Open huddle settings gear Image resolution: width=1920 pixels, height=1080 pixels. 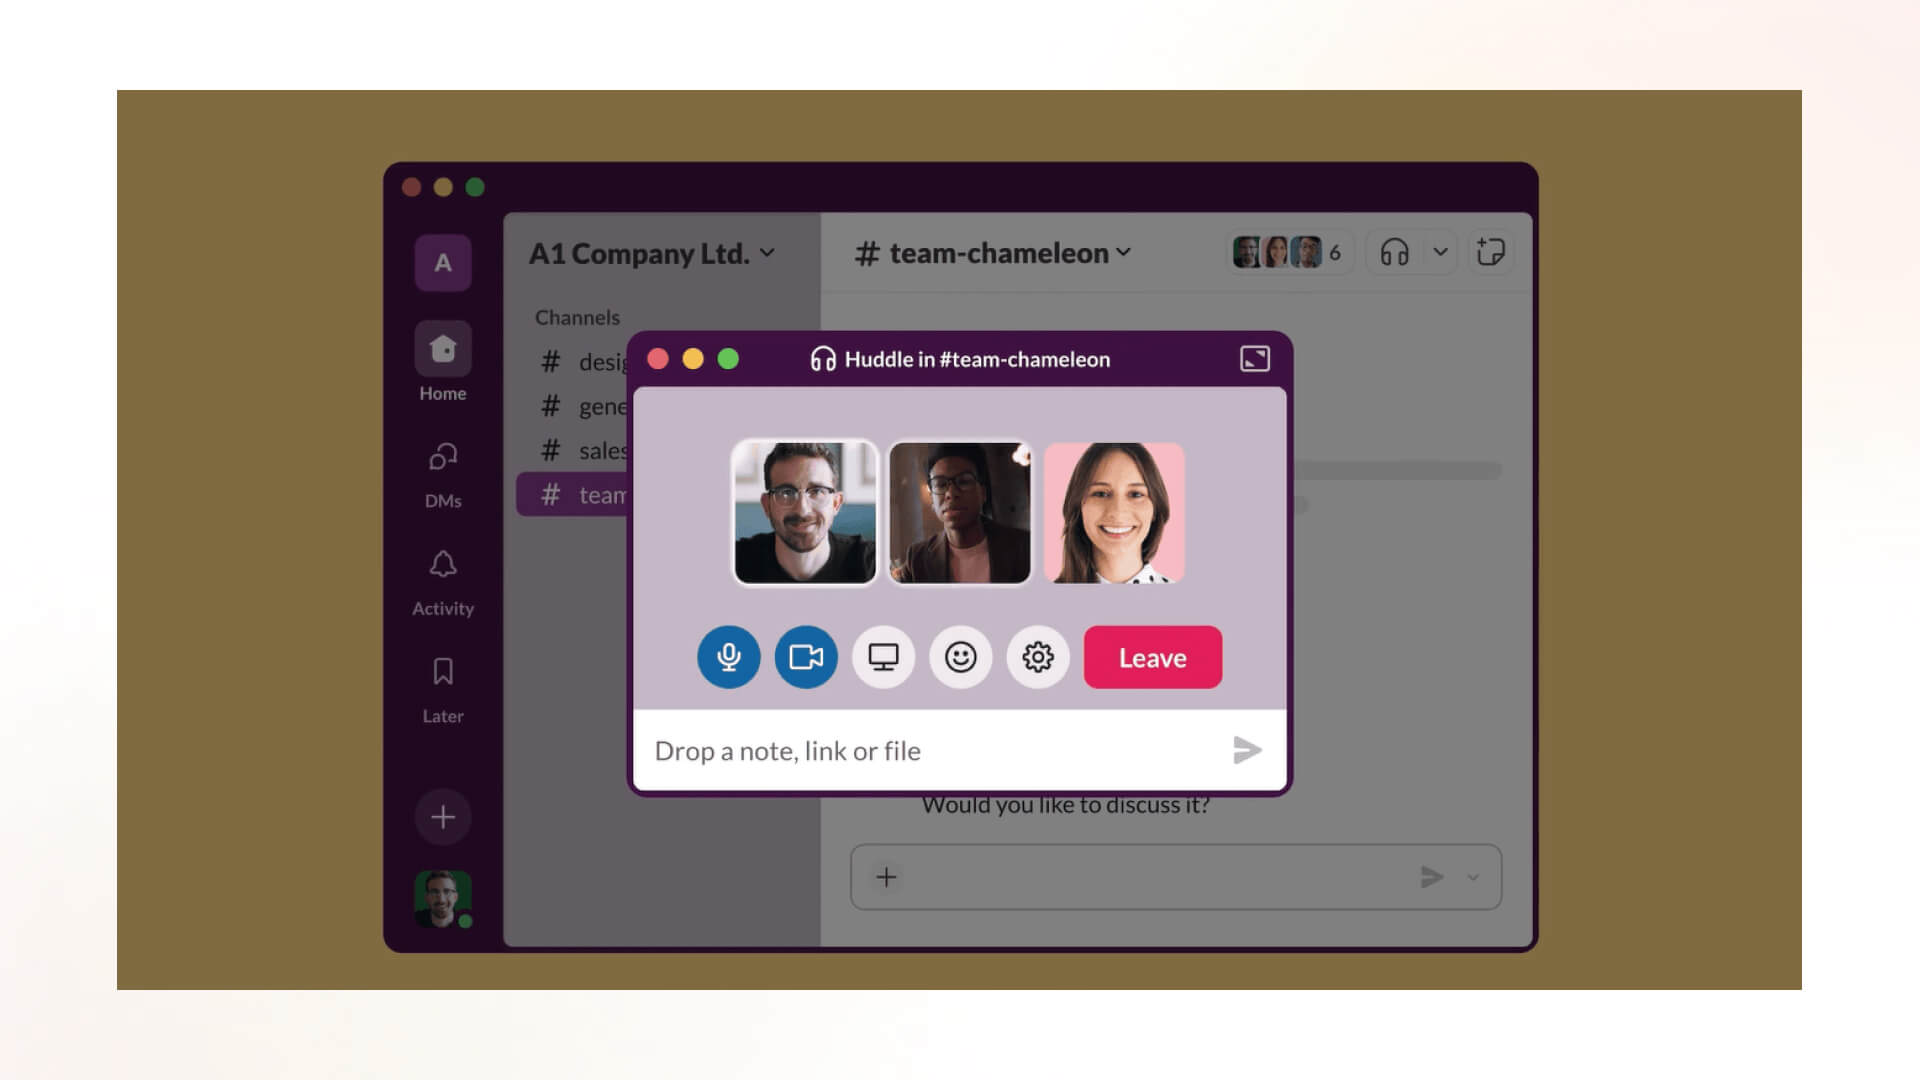click(1036, 657)
